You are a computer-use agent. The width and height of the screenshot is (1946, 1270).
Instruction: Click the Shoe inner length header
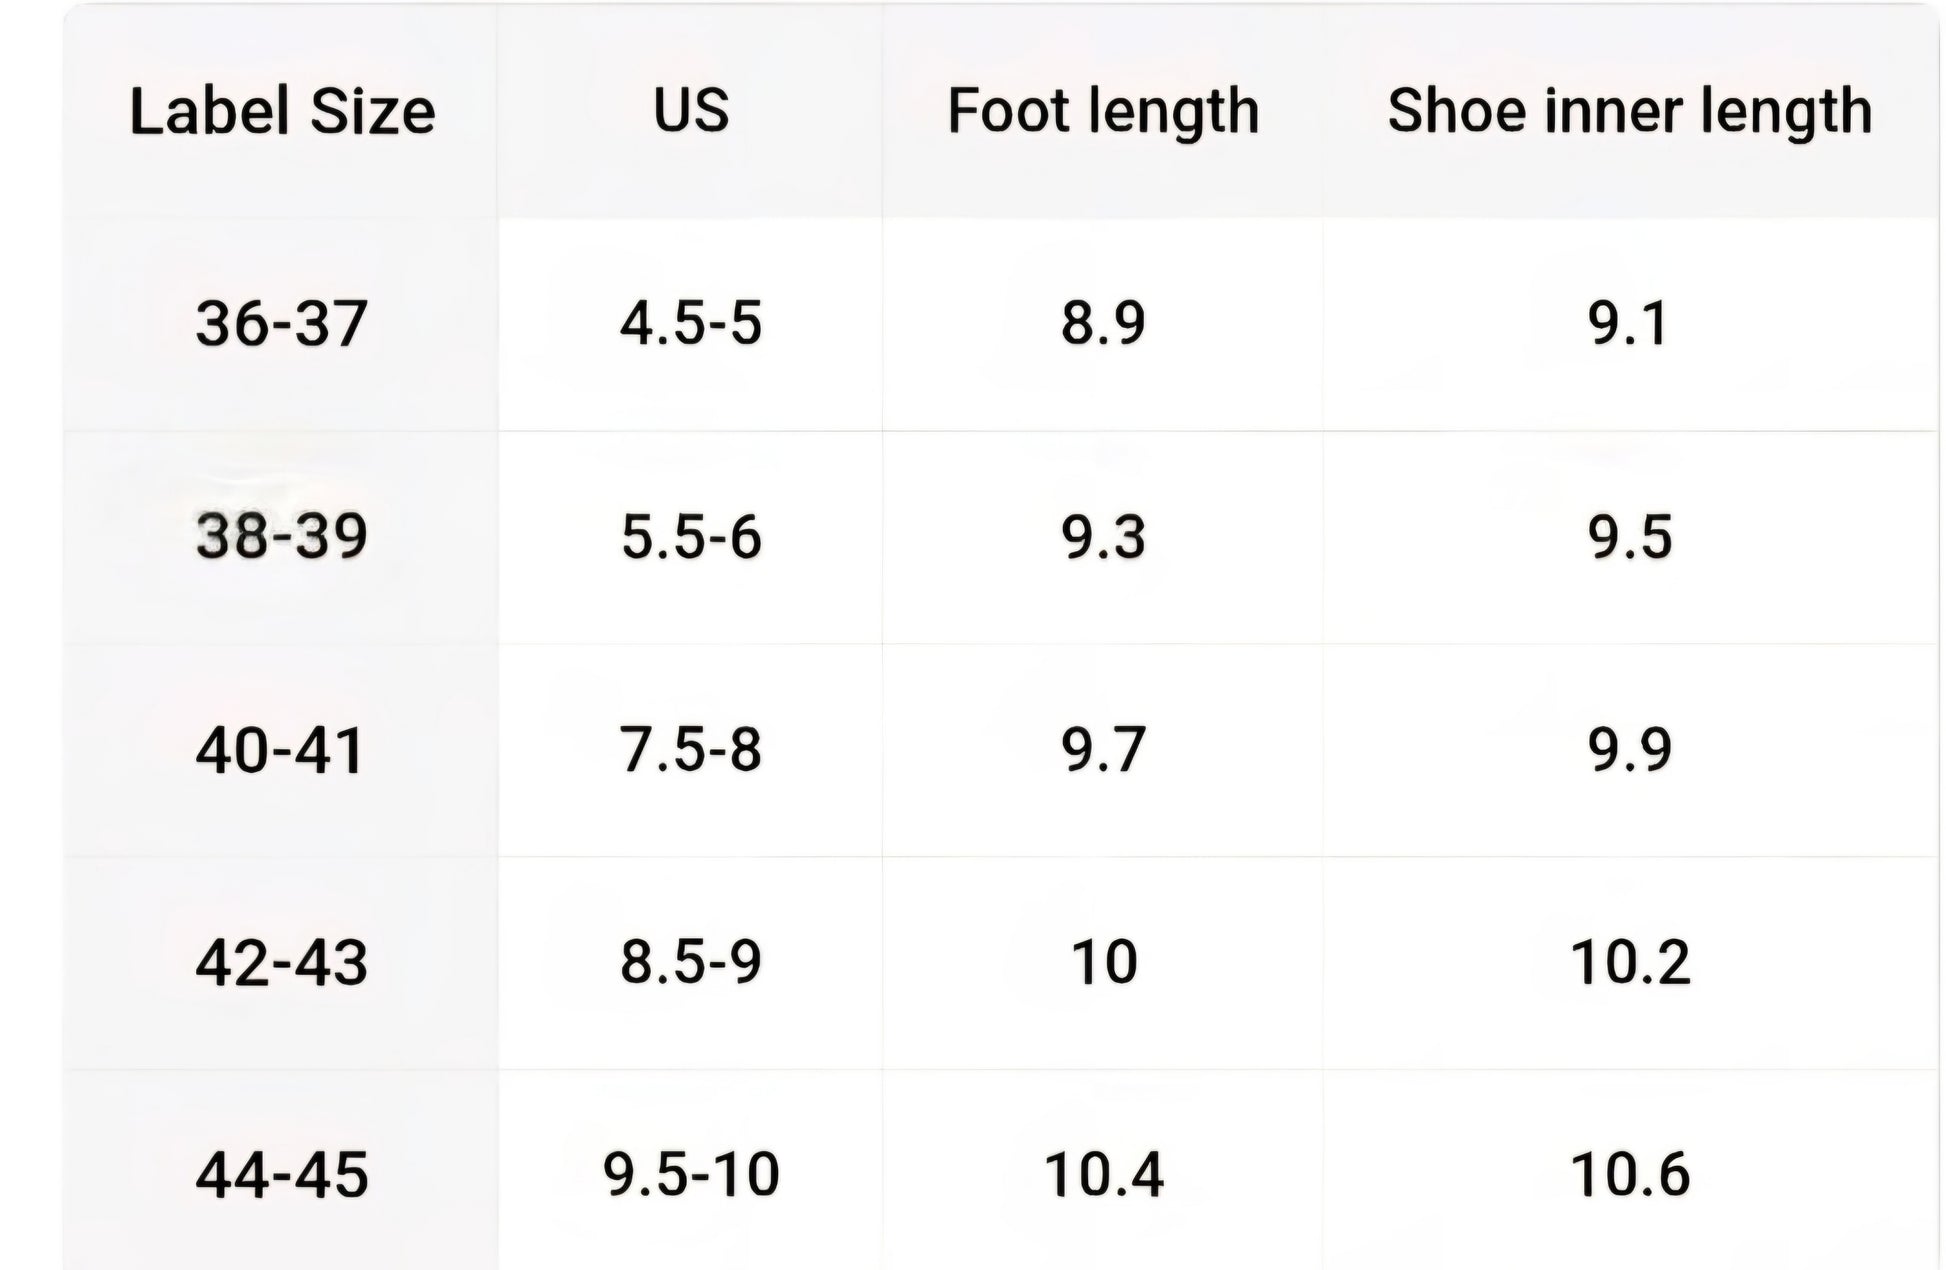click(1630, 111)
